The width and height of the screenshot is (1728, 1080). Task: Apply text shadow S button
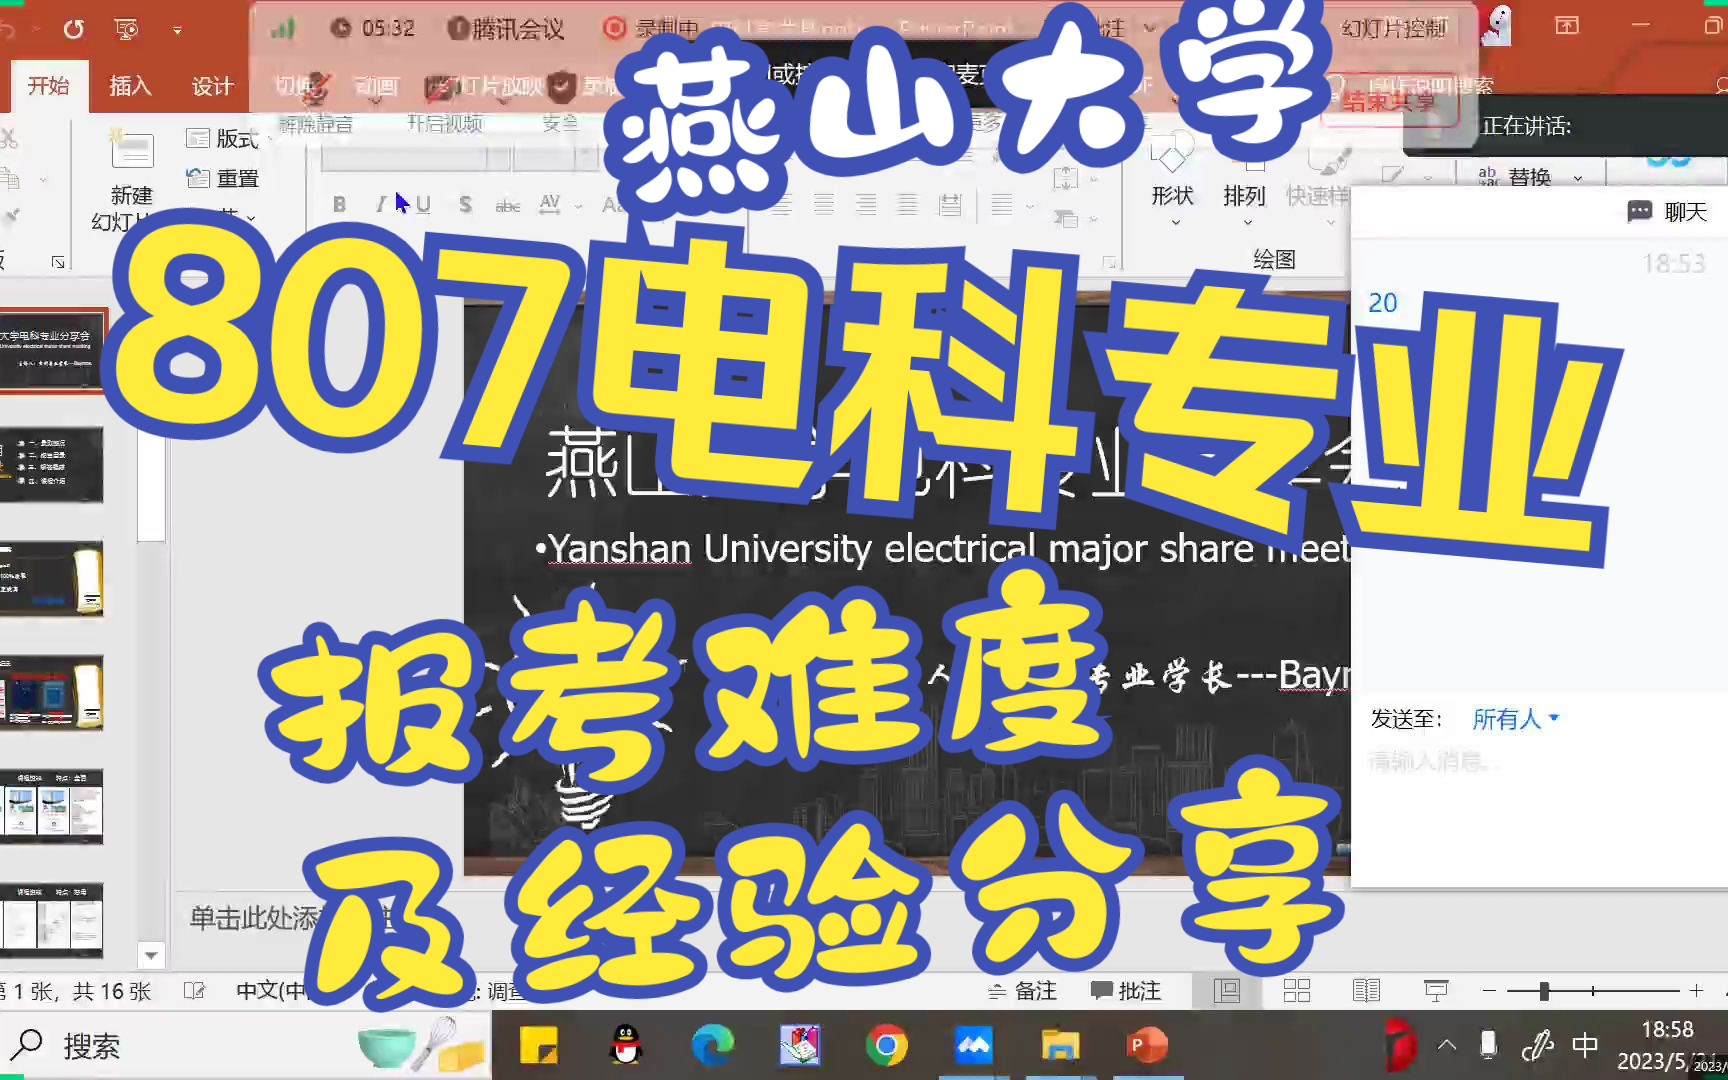(x=465, y=205)
